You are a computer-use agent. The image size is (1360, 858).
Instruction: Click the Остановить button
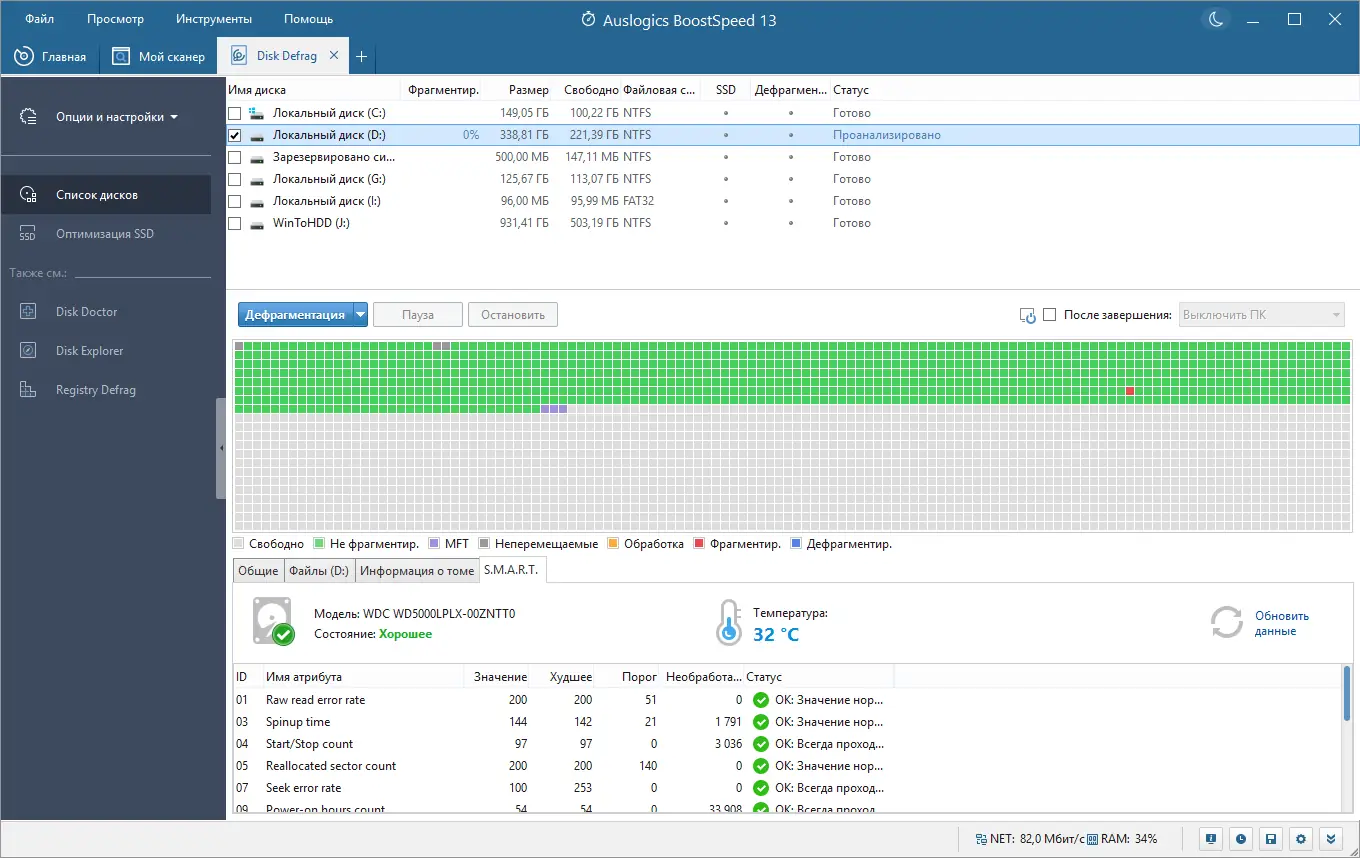[513, 315]
